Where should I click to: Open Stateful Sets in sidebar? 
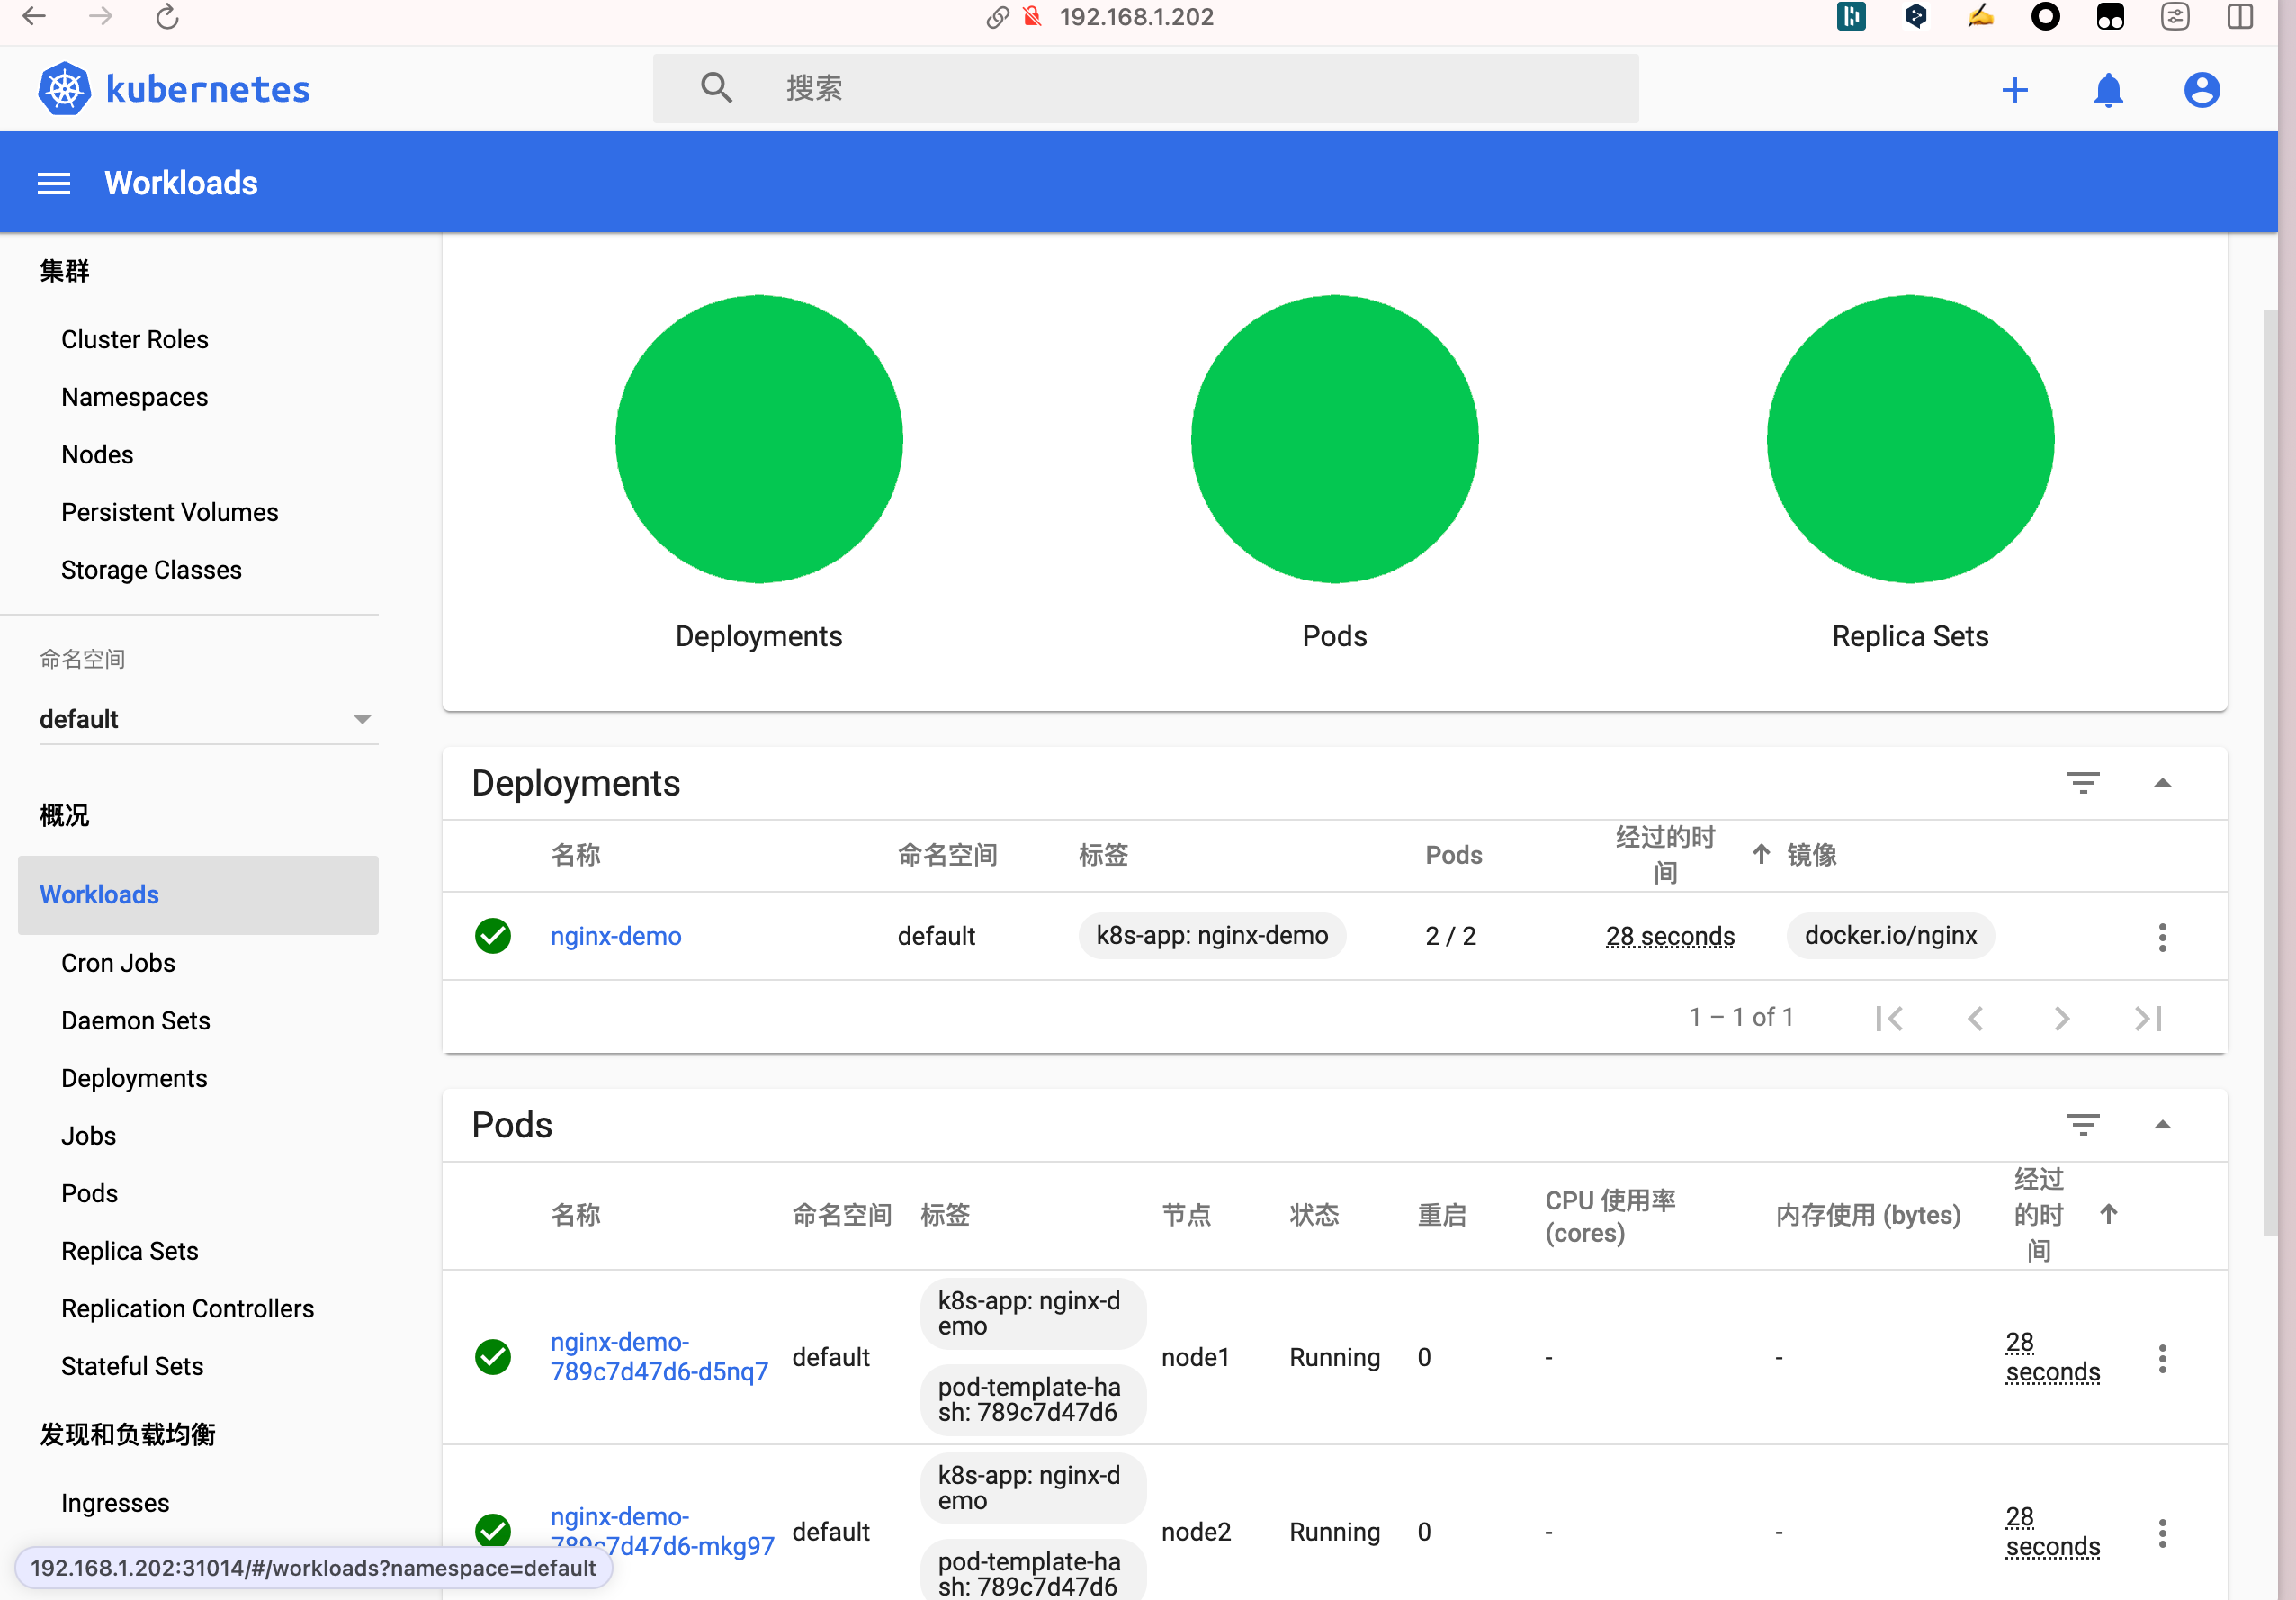coord(132,1366)
